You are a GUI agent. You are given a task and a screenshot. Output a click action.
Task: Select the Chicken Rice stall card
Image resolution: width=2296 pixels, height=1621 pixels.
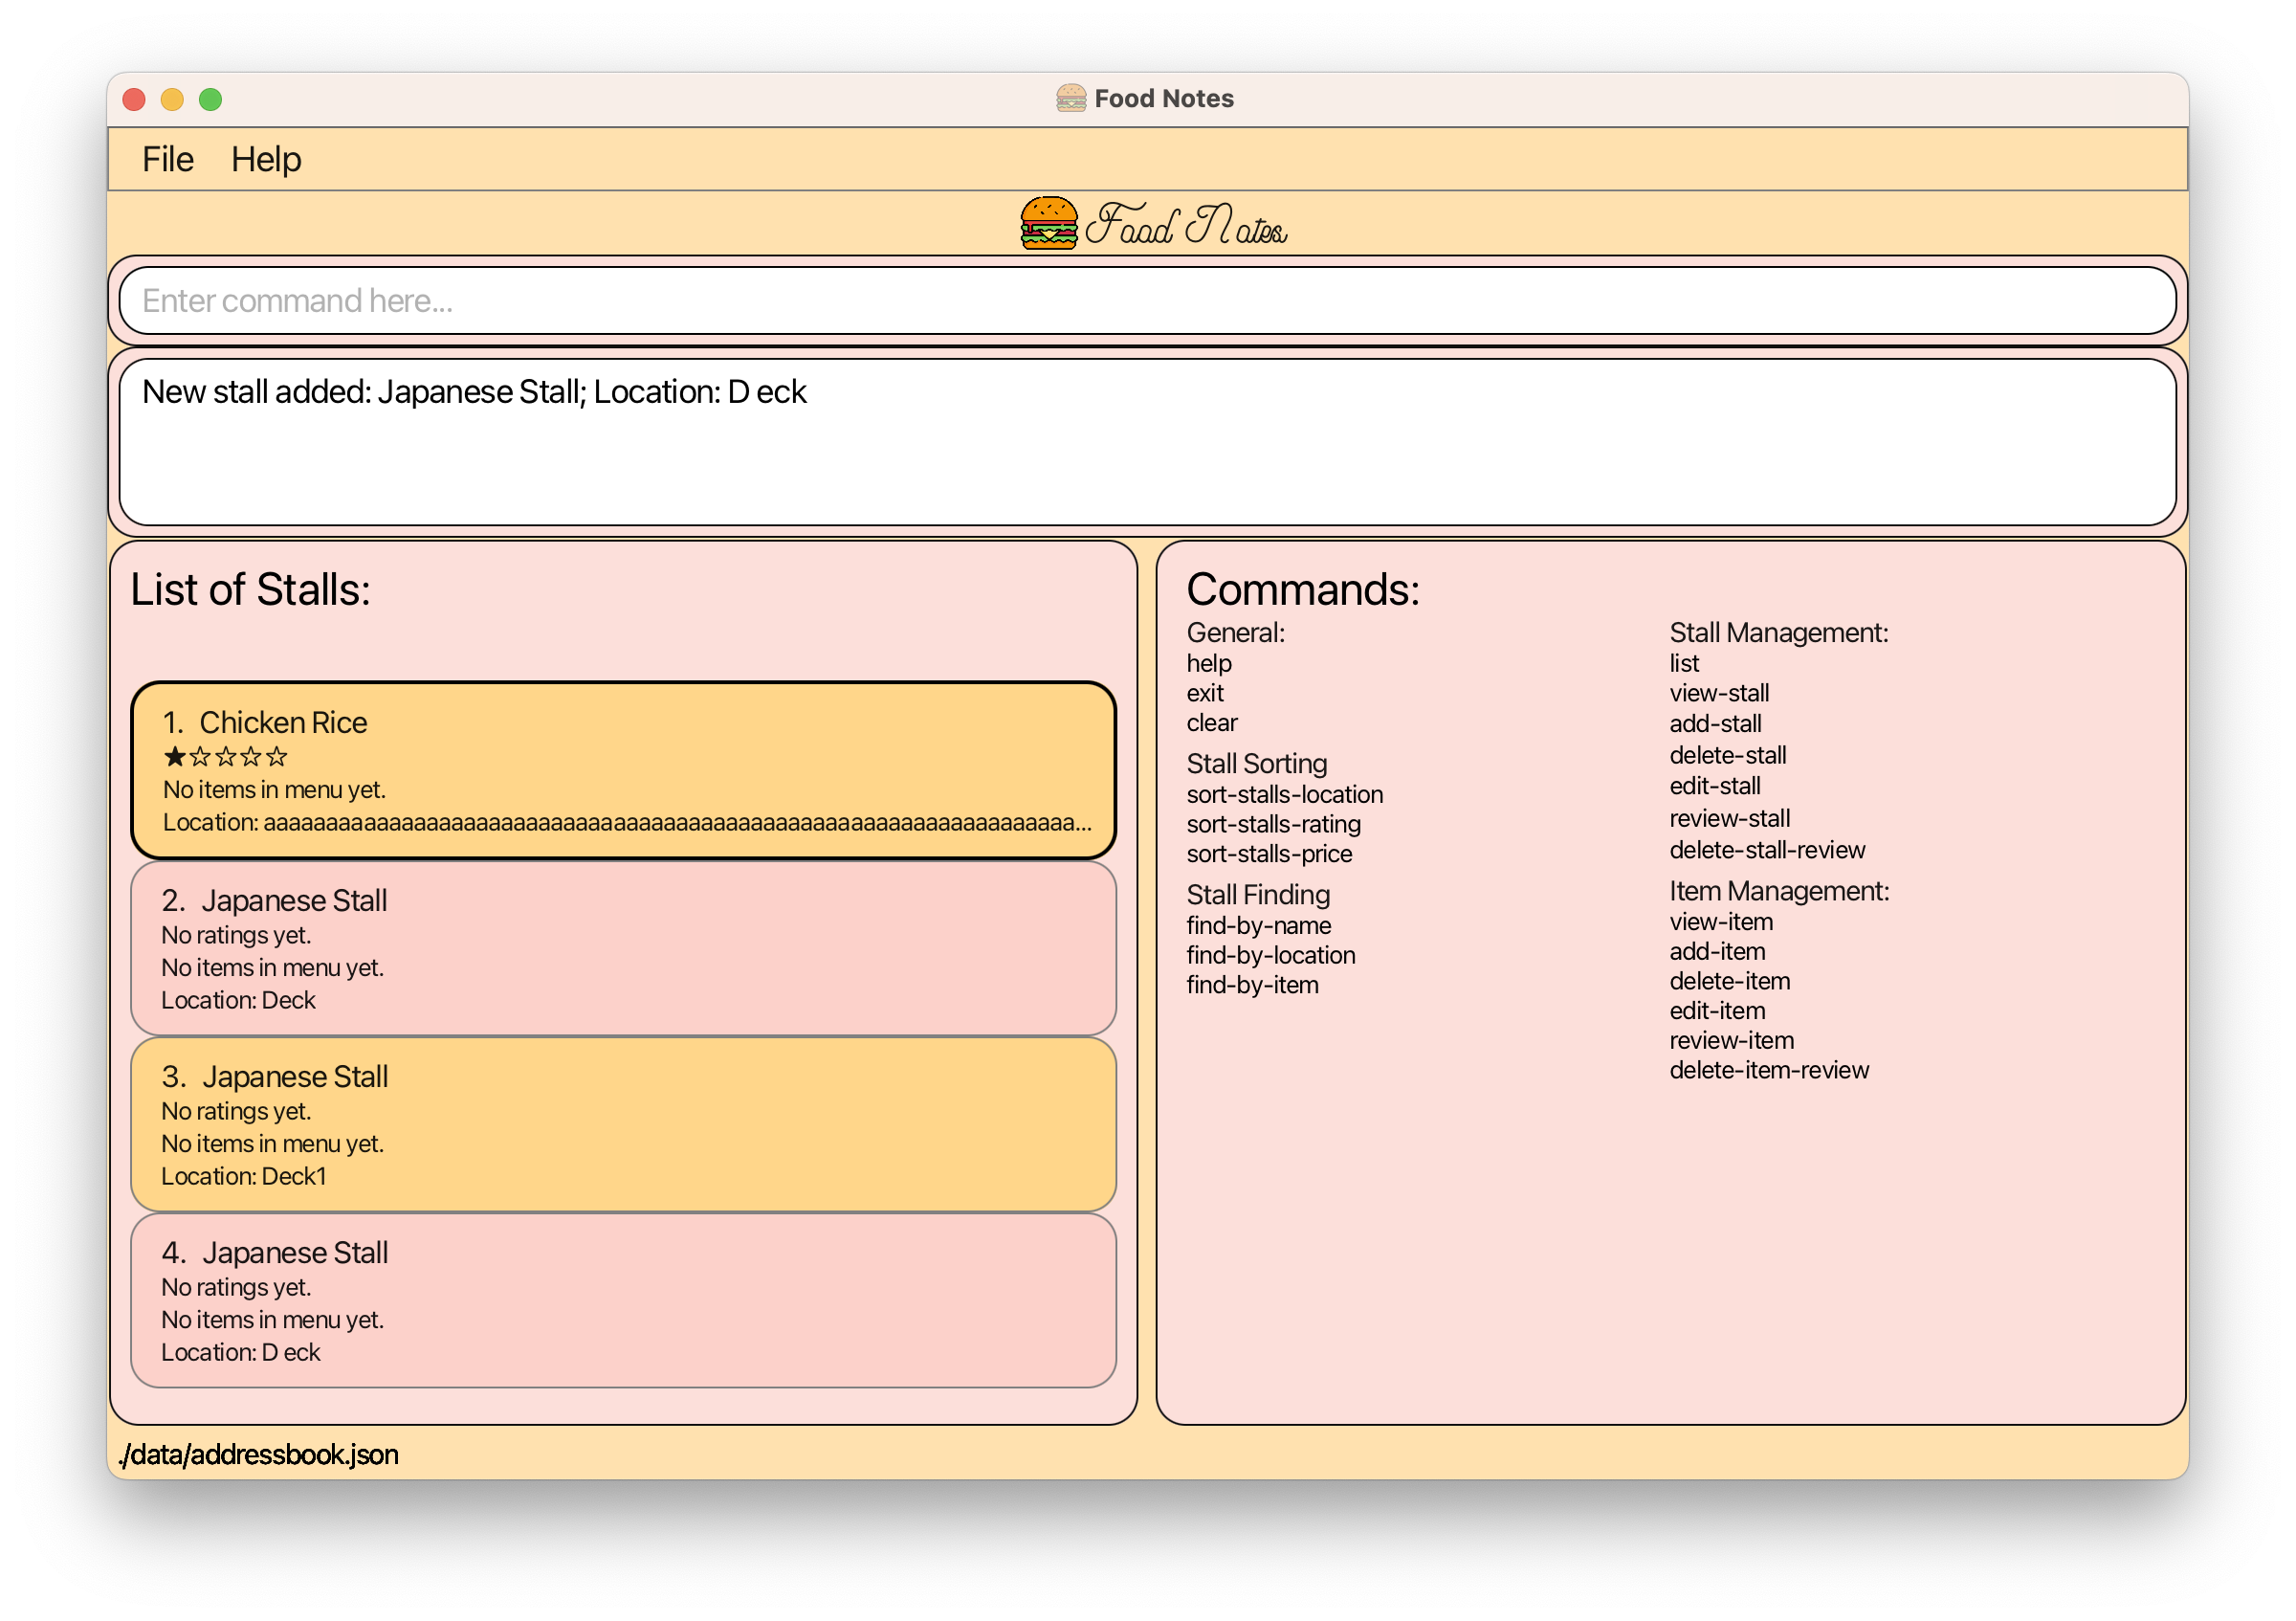click(x=622, y=770)
